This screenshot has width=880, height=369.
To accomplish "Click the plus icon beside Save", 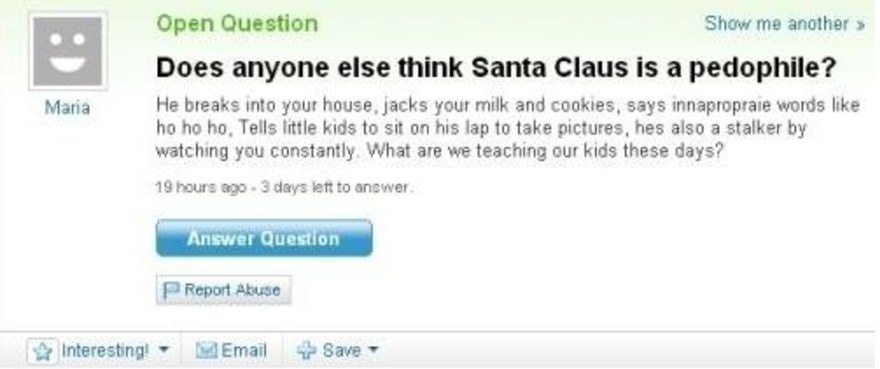I will point(306,350).
